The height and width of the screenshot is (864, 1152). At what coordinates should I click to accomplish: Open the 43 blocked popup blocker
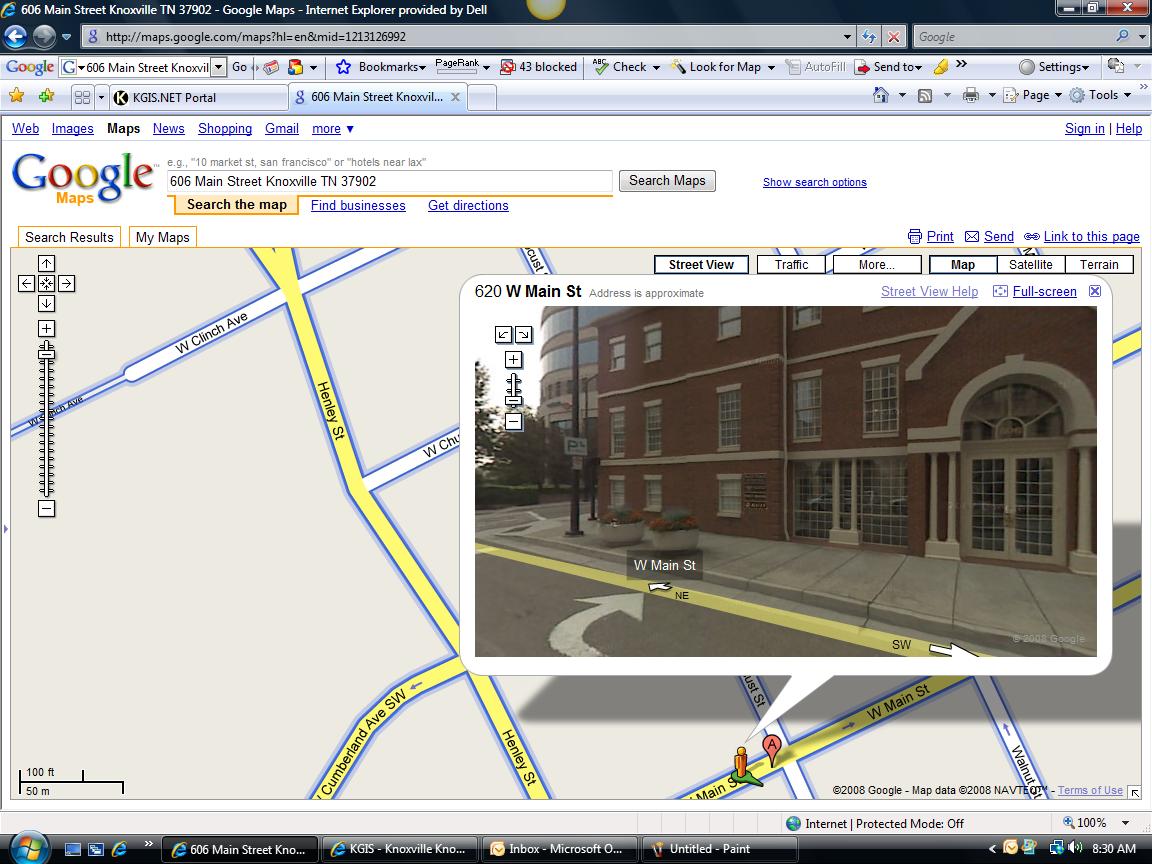pyautogui.click(x=539, y=67)
